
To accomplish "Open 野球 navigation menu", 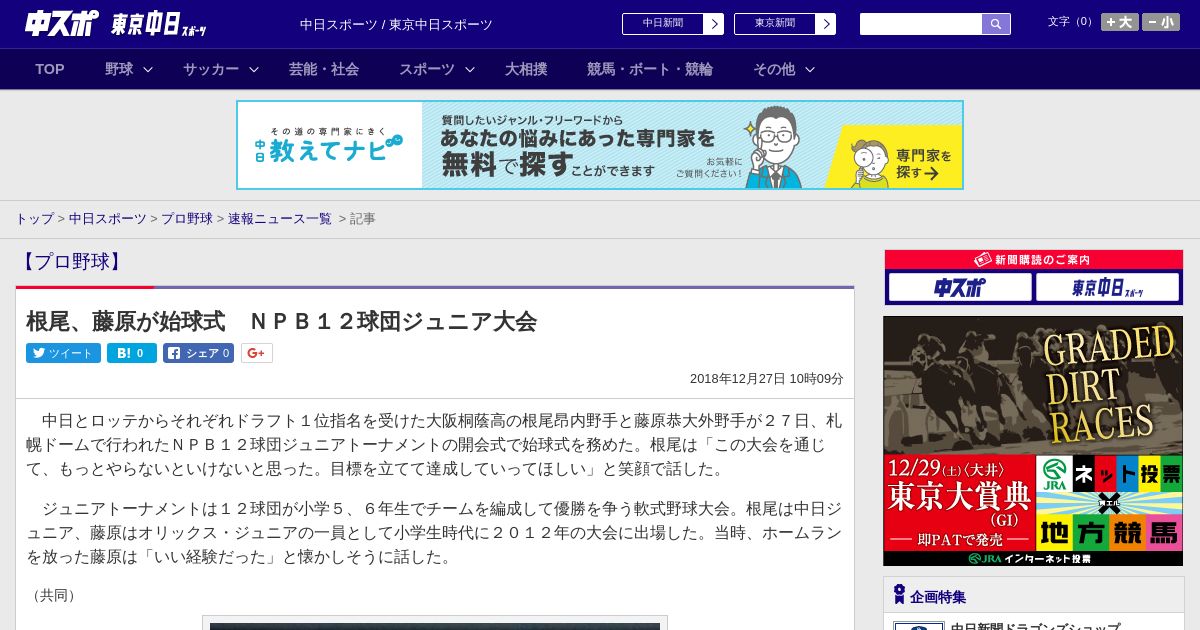I will click(x=119, y=69).
